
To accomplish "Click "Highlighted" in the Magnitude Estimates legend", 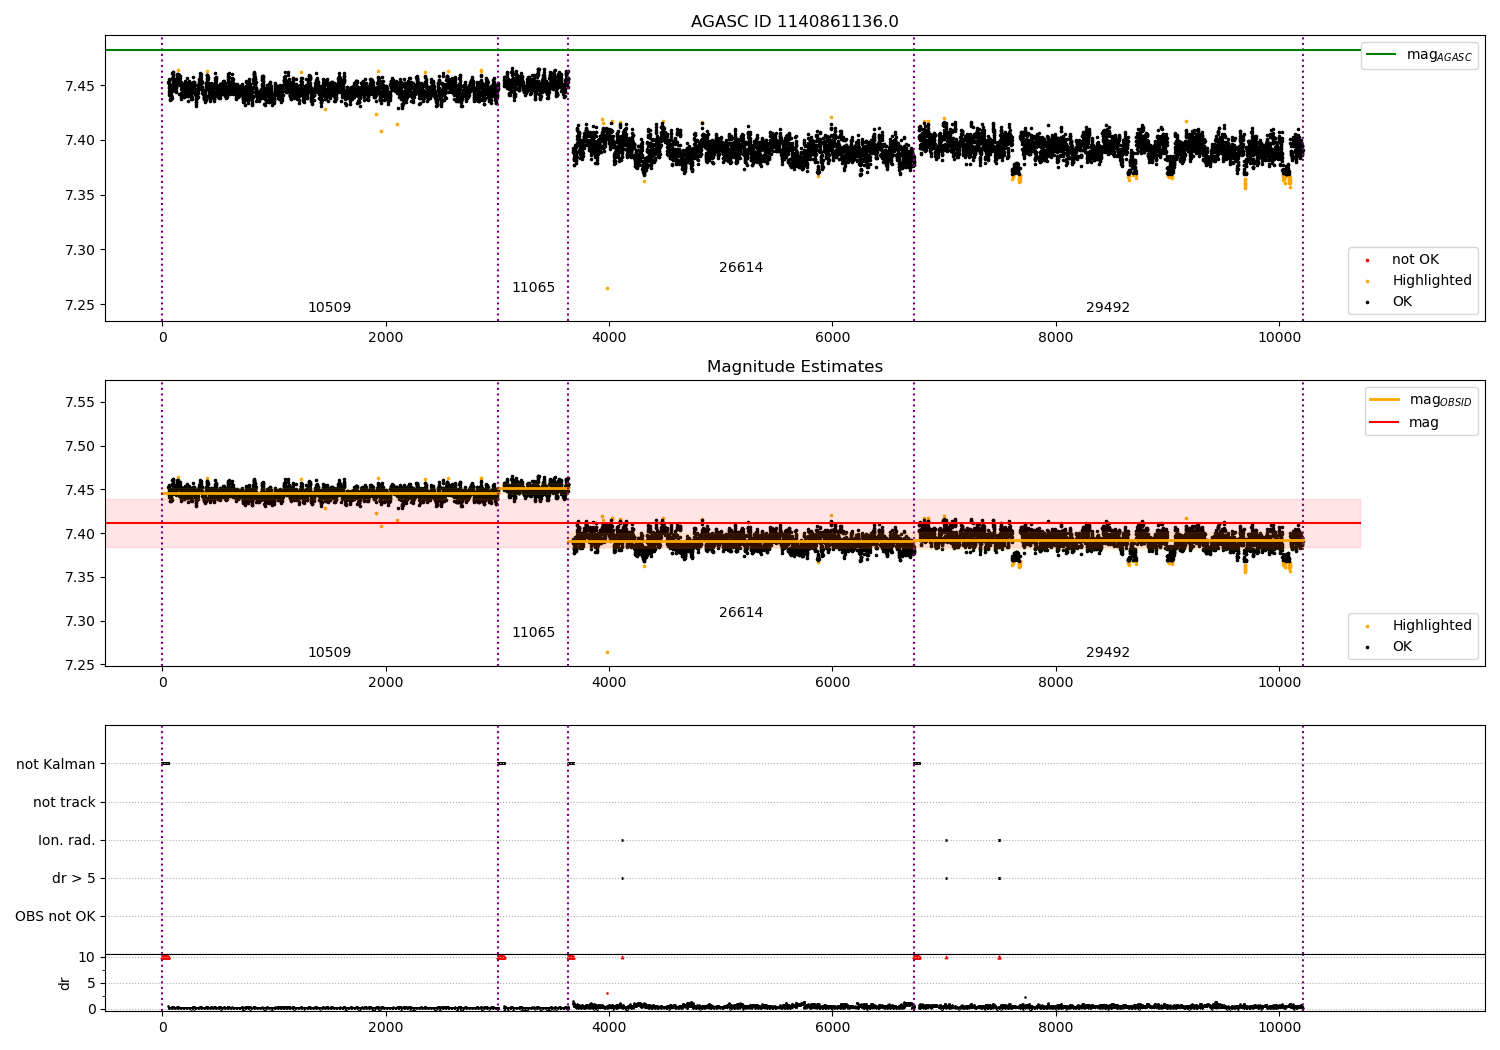I will [x=1419, y=625].
